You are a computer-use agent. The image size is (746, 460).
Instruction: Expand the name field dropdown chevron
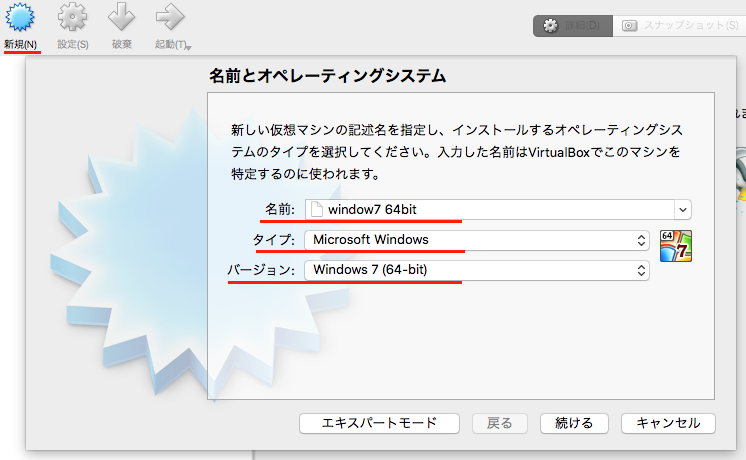683,209
